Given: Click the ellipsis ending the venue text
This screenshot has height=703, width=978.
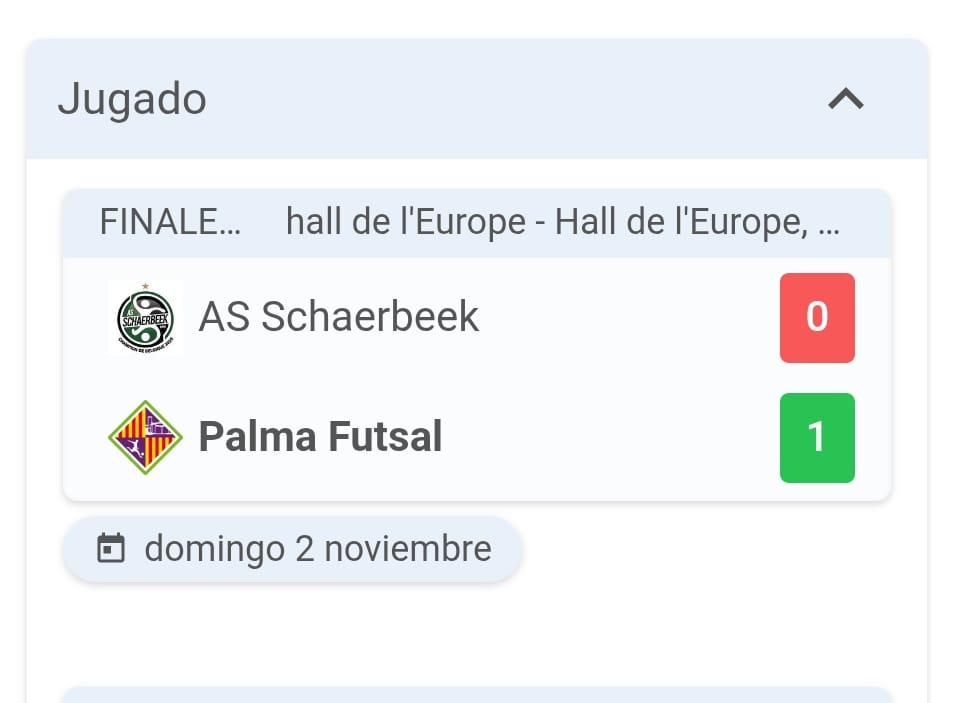Looking at the screenshot, I should [829, 224].
